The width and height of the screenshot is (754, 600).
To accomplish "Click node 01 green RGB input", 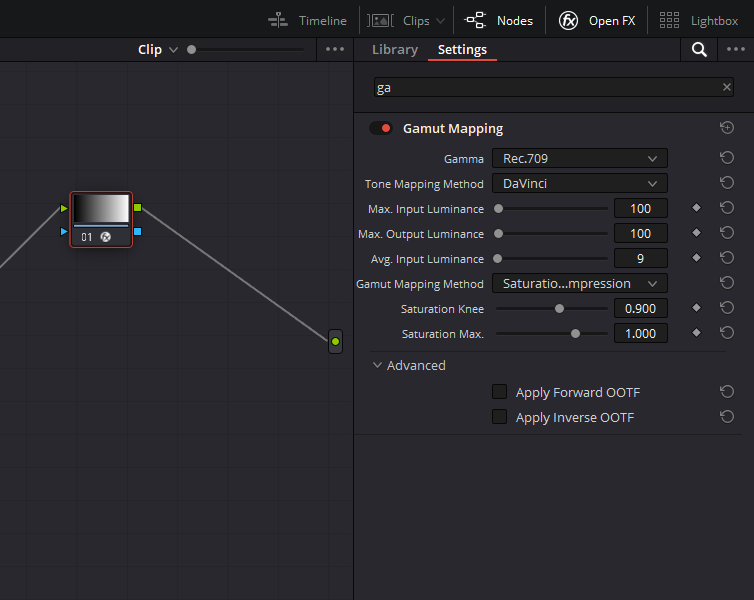I will [64, 208].
